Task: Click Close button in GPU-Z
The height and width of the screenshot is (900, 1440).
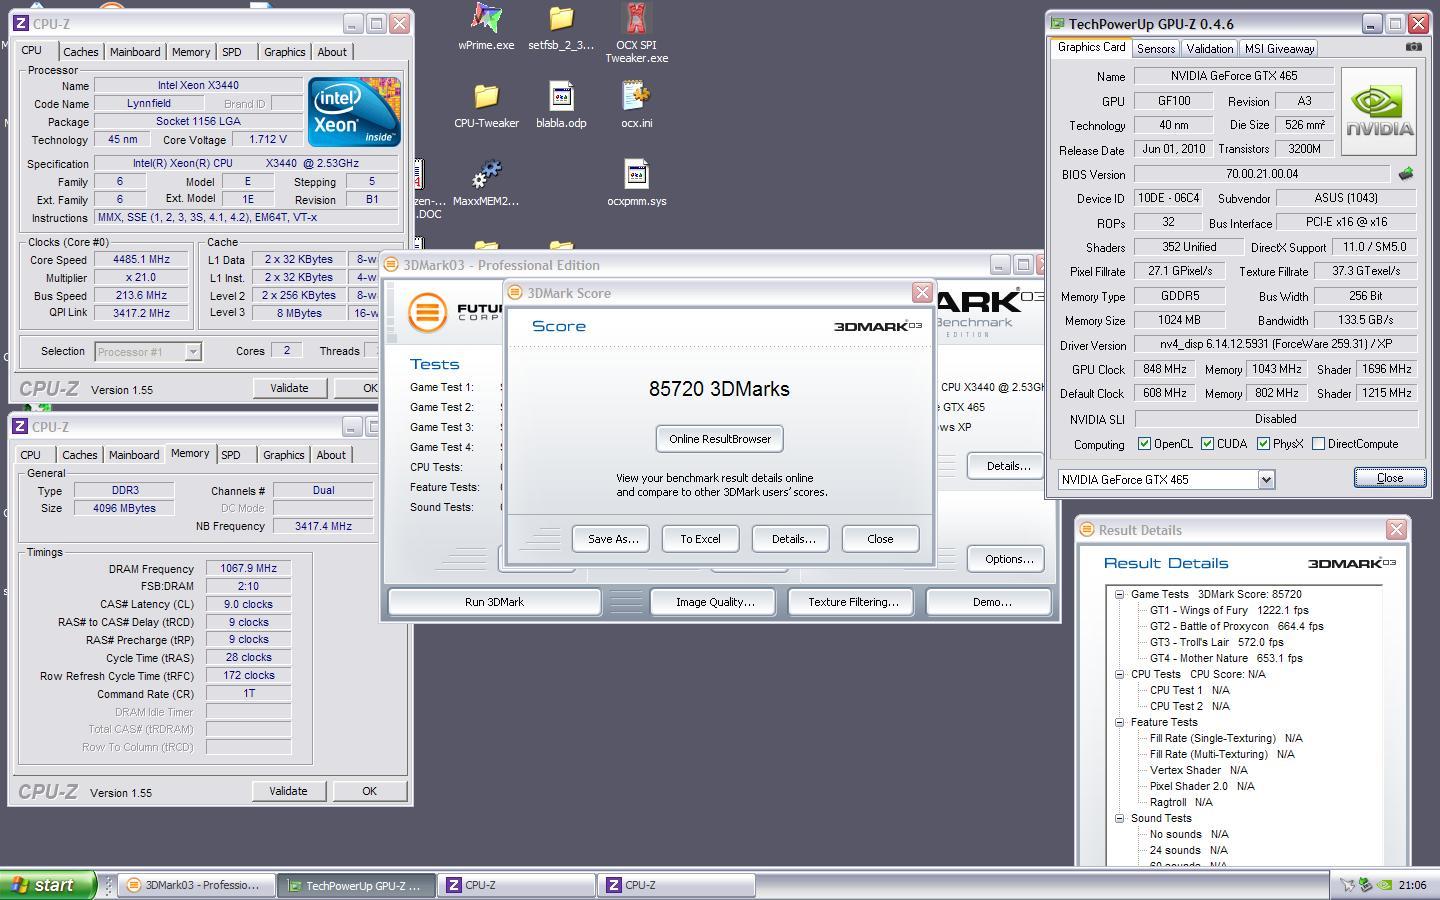Action: [x=1390, y=478]
